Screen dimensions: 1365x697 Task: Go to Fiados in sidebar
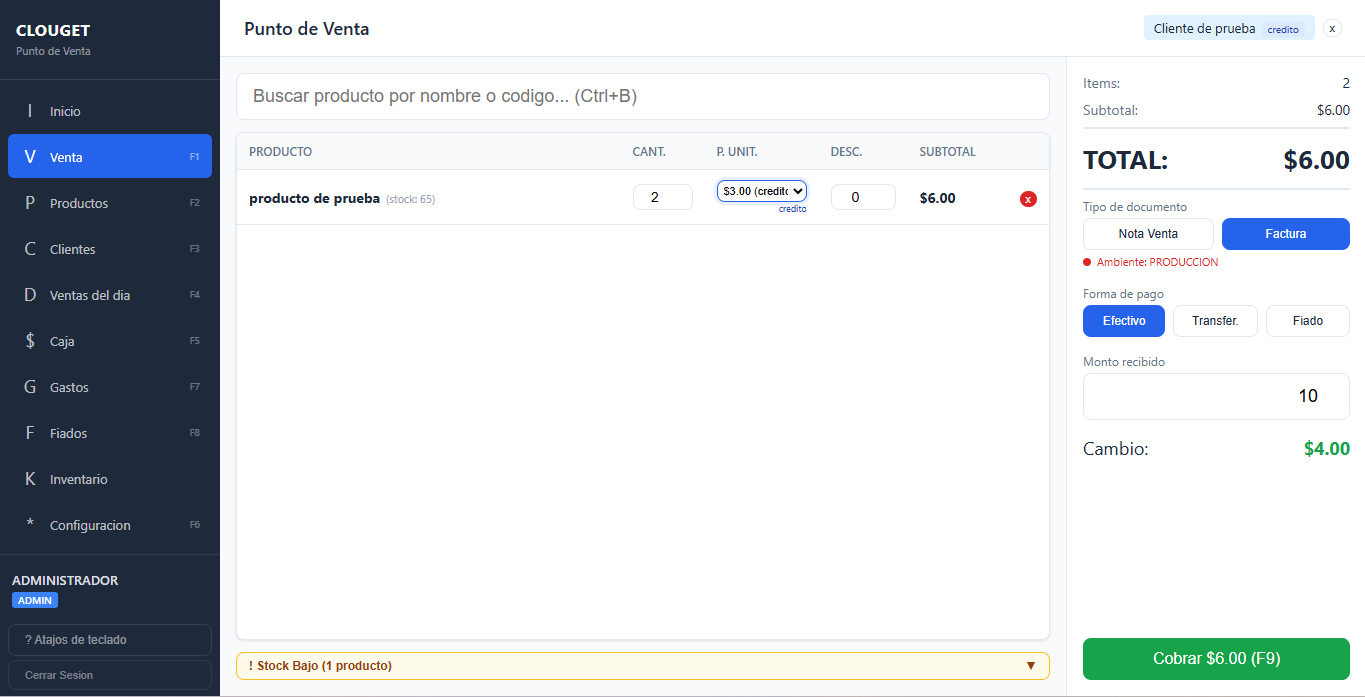pyautogui.click(x=68, y=433)
